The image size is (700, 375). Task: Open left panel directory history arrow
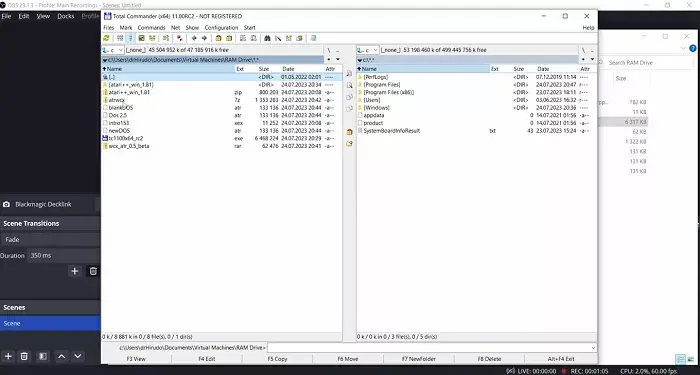tap(338, 59)
